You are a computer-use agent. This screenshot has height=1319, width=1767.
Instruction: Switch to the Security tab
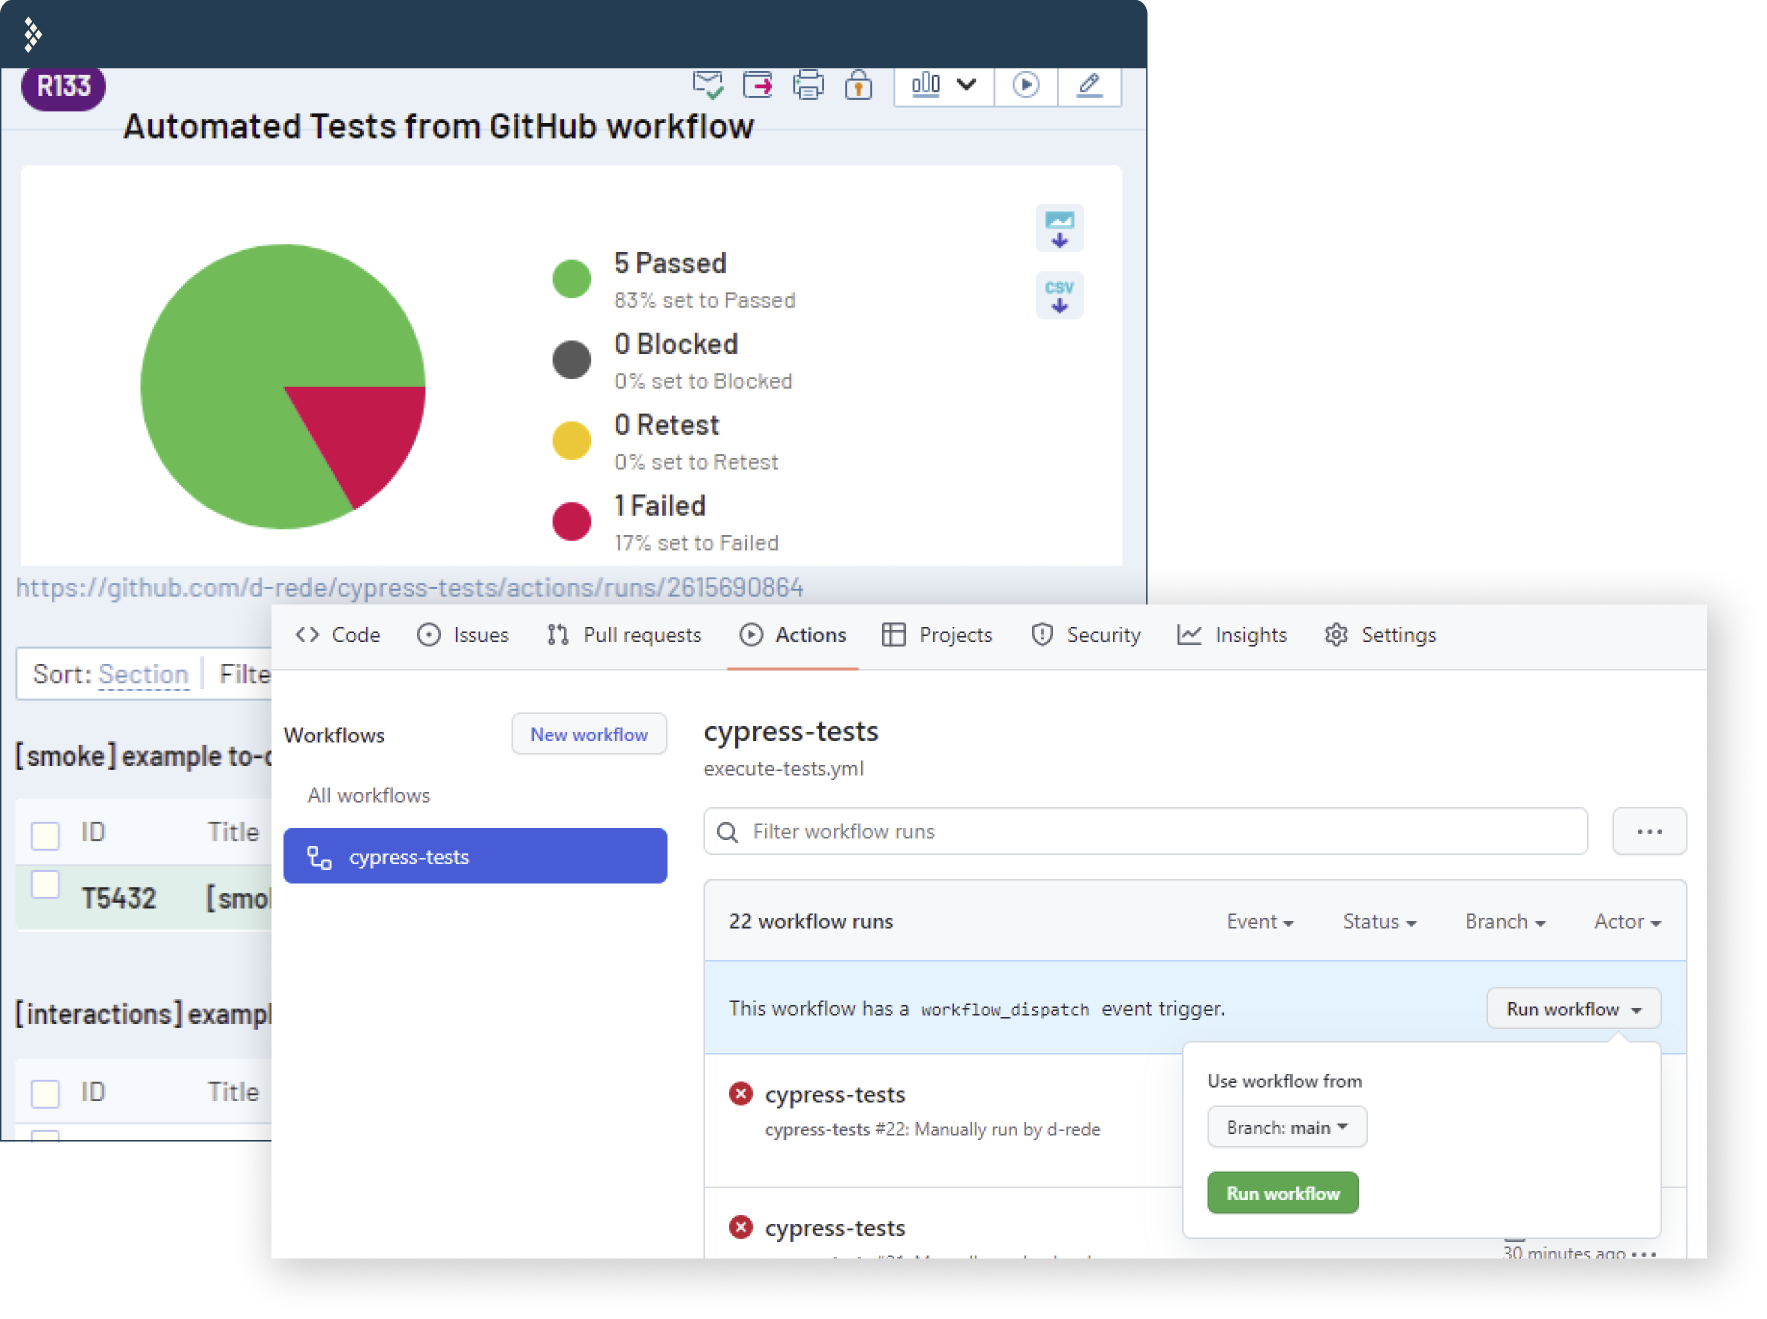click(1085, 635)
